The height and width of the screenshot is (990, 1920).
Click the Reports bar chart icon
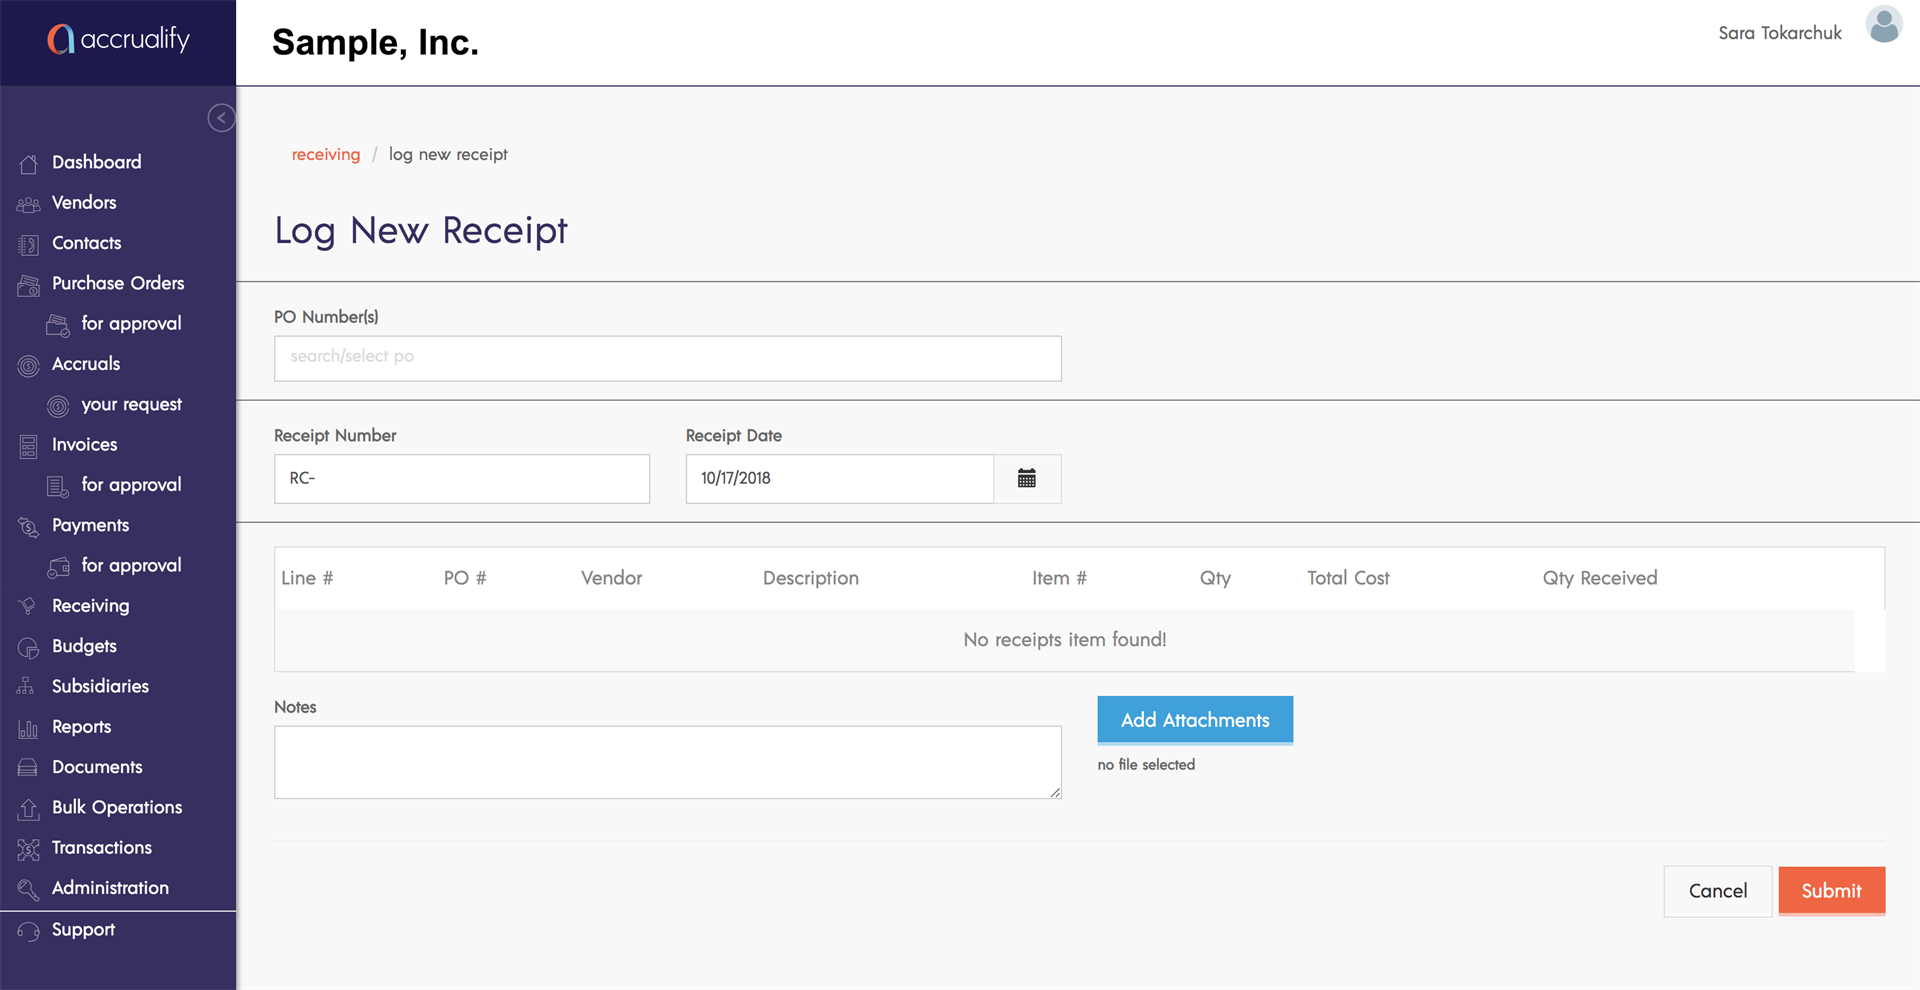(x=28, y=729)
